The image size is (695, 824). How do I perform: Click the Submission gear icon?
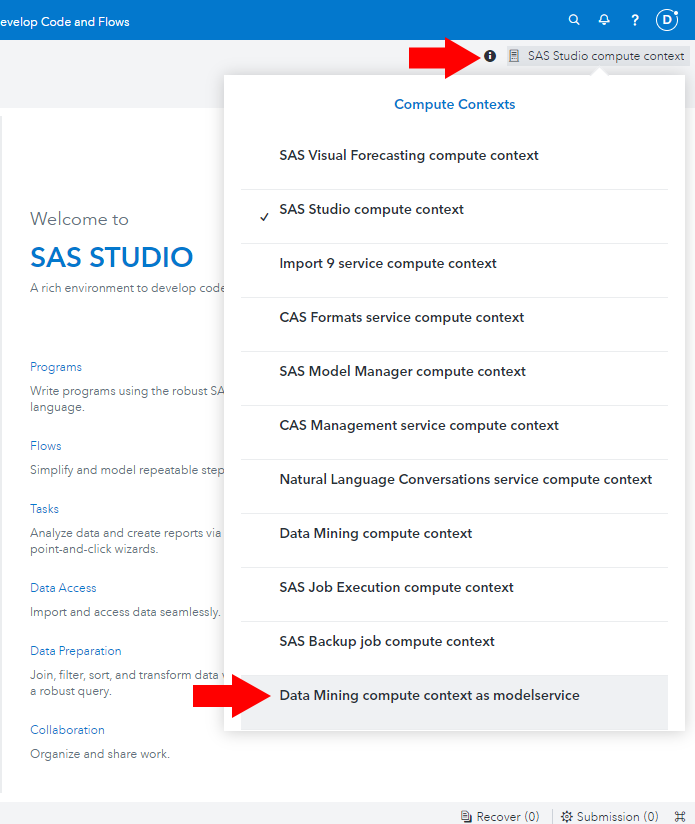pos(567,817)
